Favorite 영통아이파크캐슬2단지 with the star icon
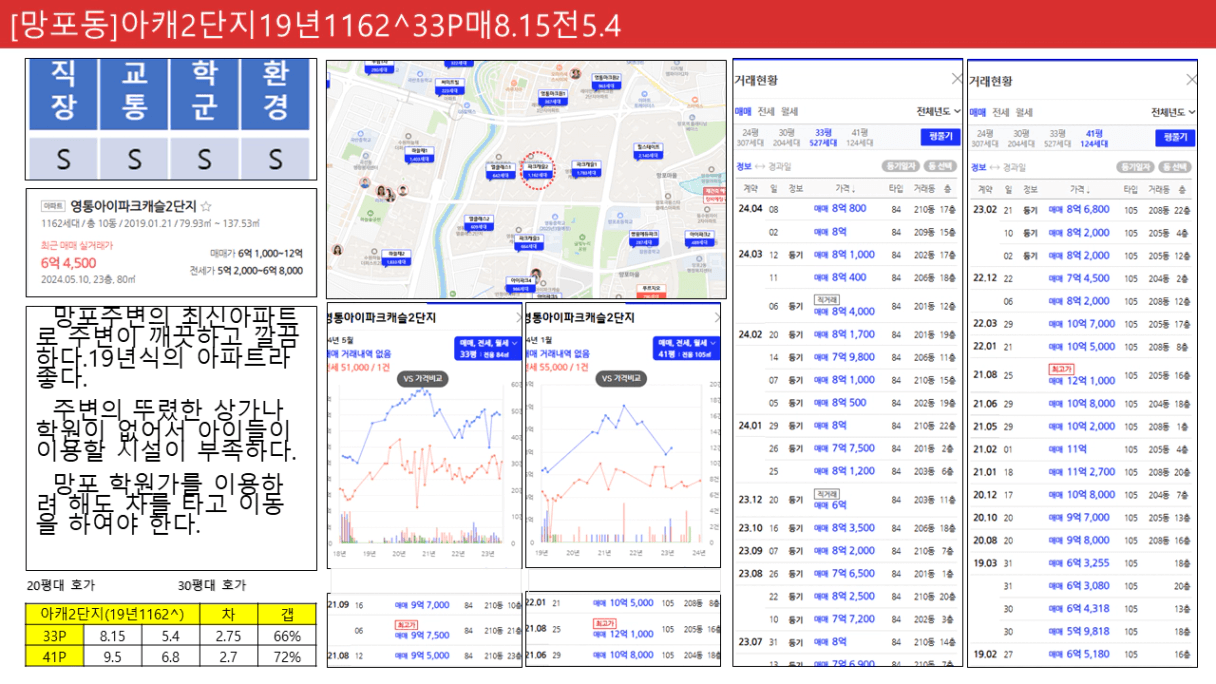Image resolution: width=1216 pixels, height=684 pixels. click(x=205, y=206)
